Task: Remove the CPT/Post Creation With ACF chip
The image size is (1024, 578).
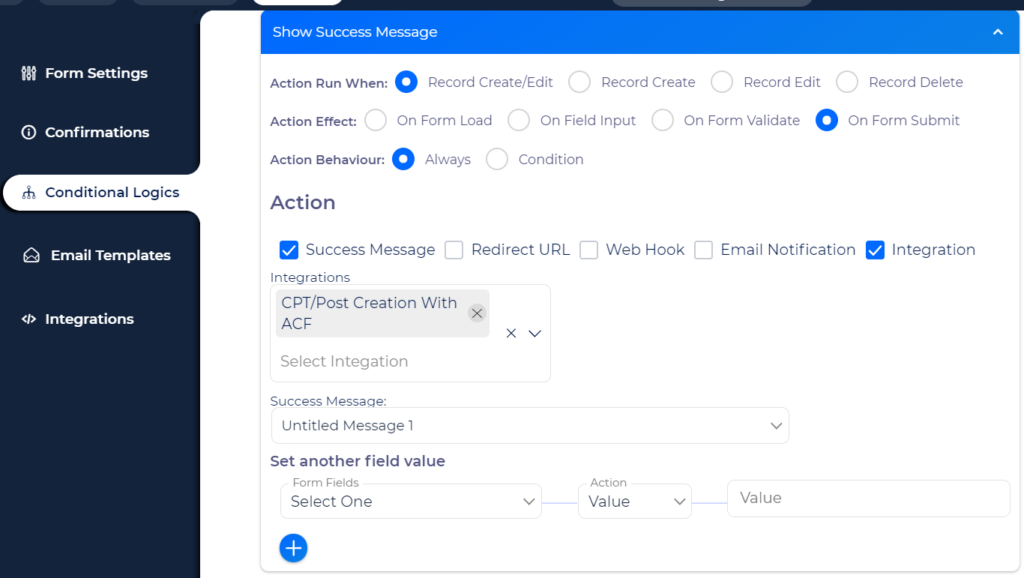Action: point(477,313)
